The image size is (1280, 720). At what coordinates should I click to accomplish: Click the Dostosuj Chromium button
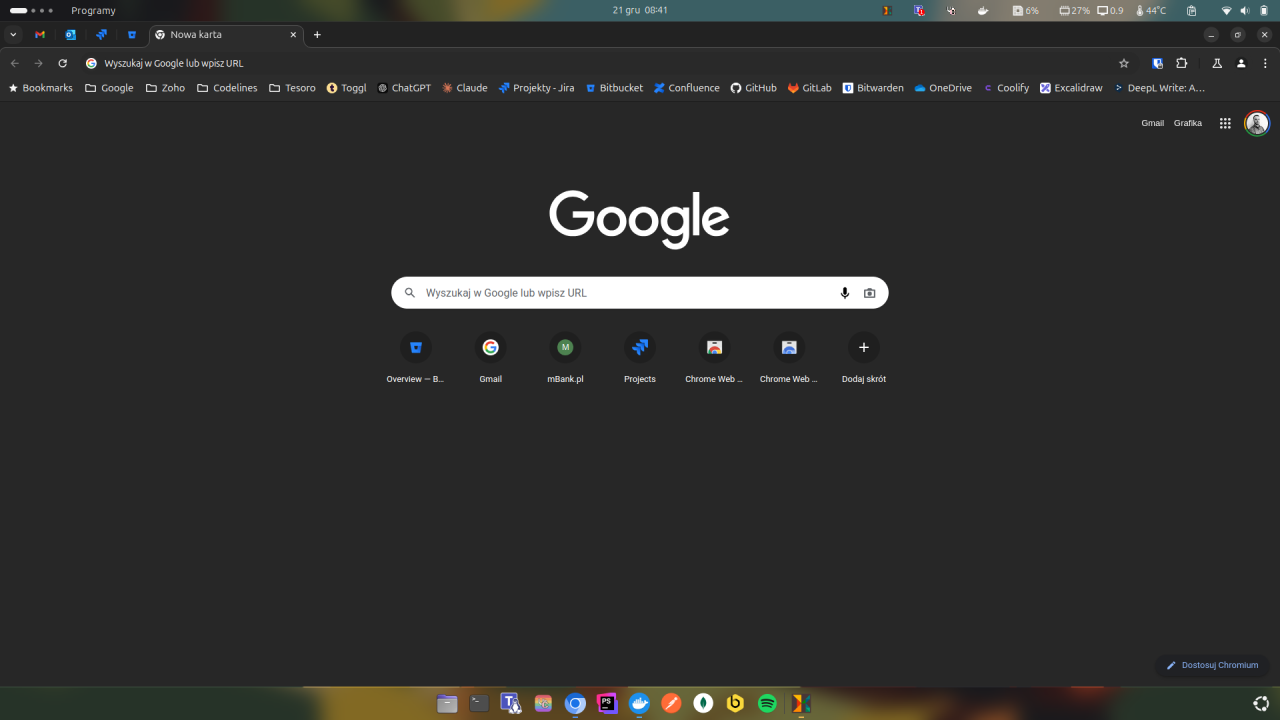[1212, 665]
